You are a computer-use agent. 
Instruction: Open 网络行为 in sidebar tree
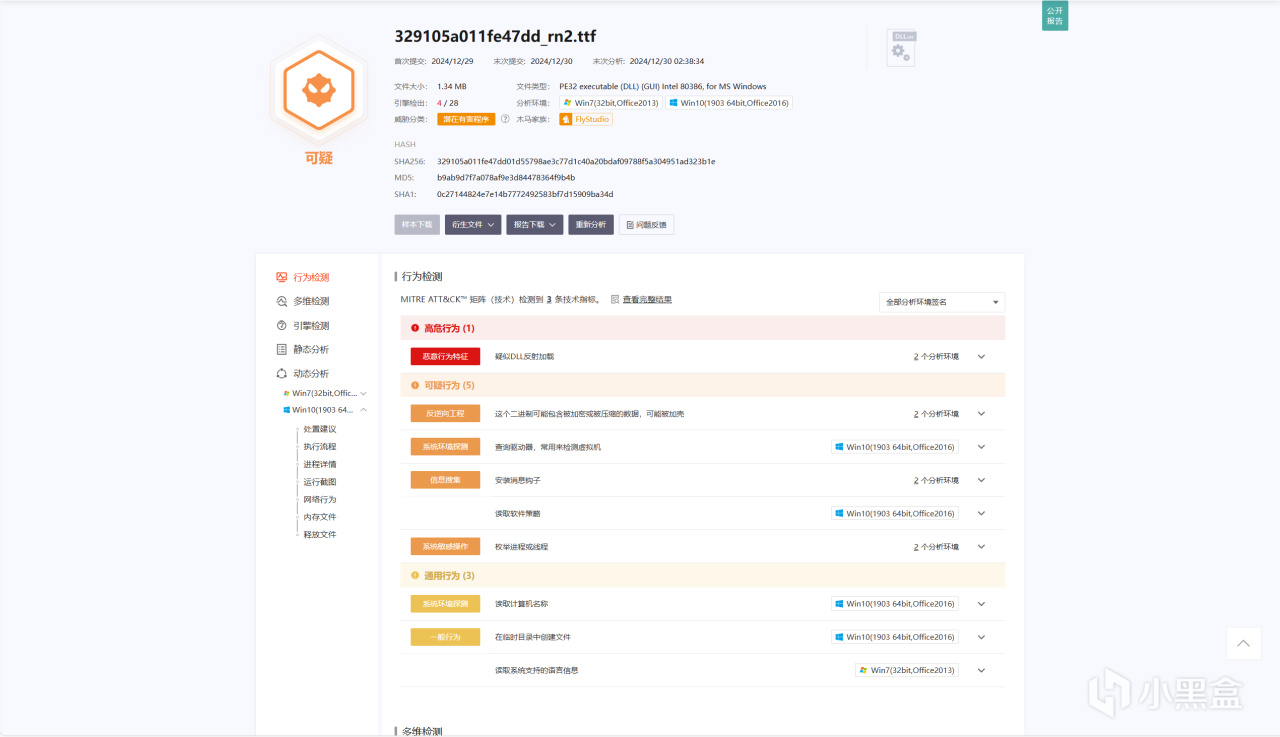(x=320, y=499)
